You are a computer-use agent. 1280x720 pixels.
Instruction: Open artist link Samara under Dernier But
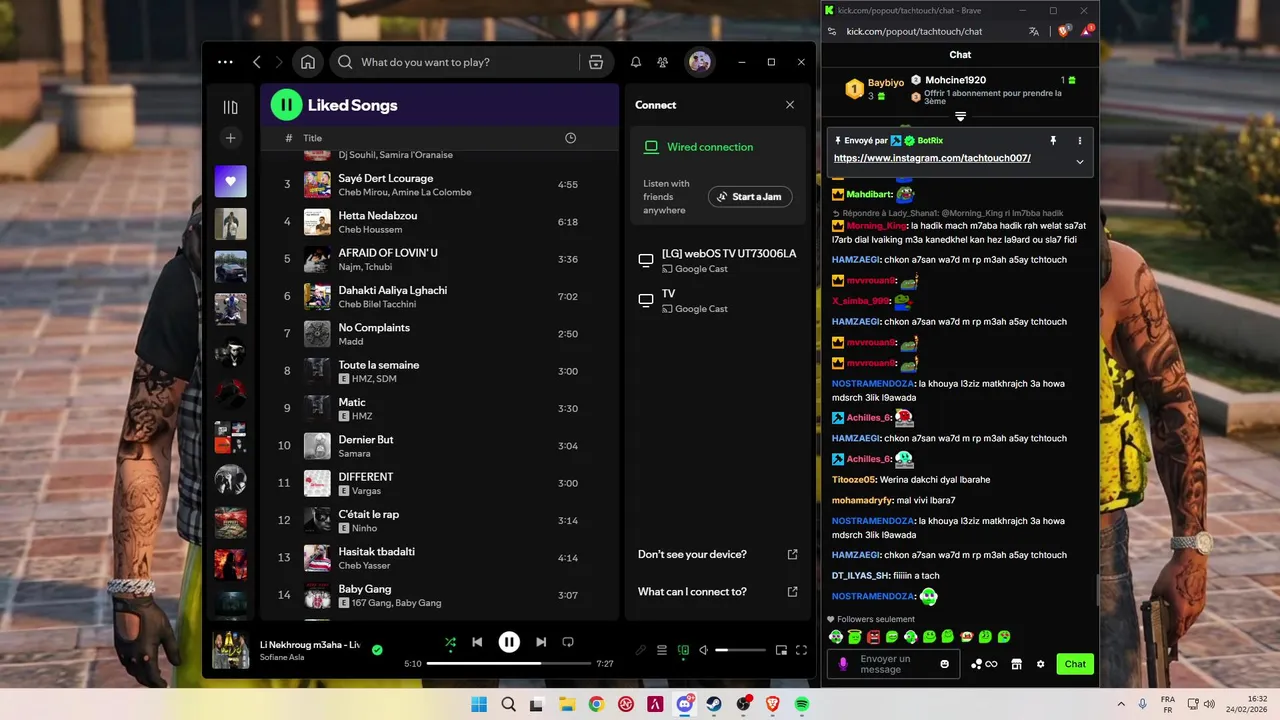pos(354,454)
